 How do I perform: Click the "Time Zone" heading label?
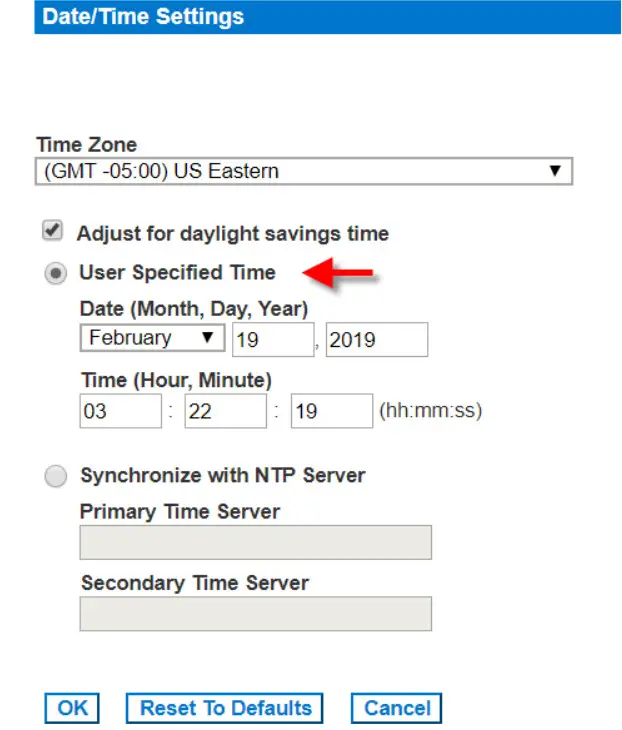tap(86, 145)
